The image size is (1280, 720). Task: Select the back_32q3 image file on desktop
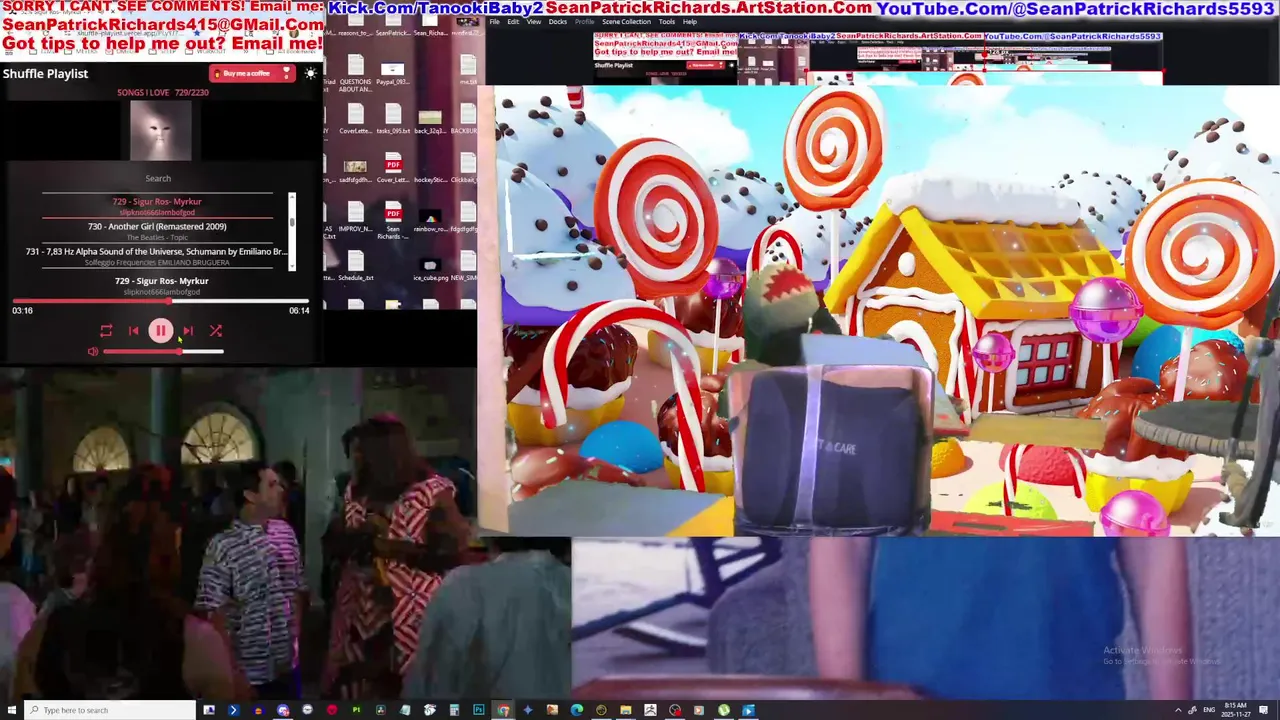pyautogui.click(x=430, y=120)
